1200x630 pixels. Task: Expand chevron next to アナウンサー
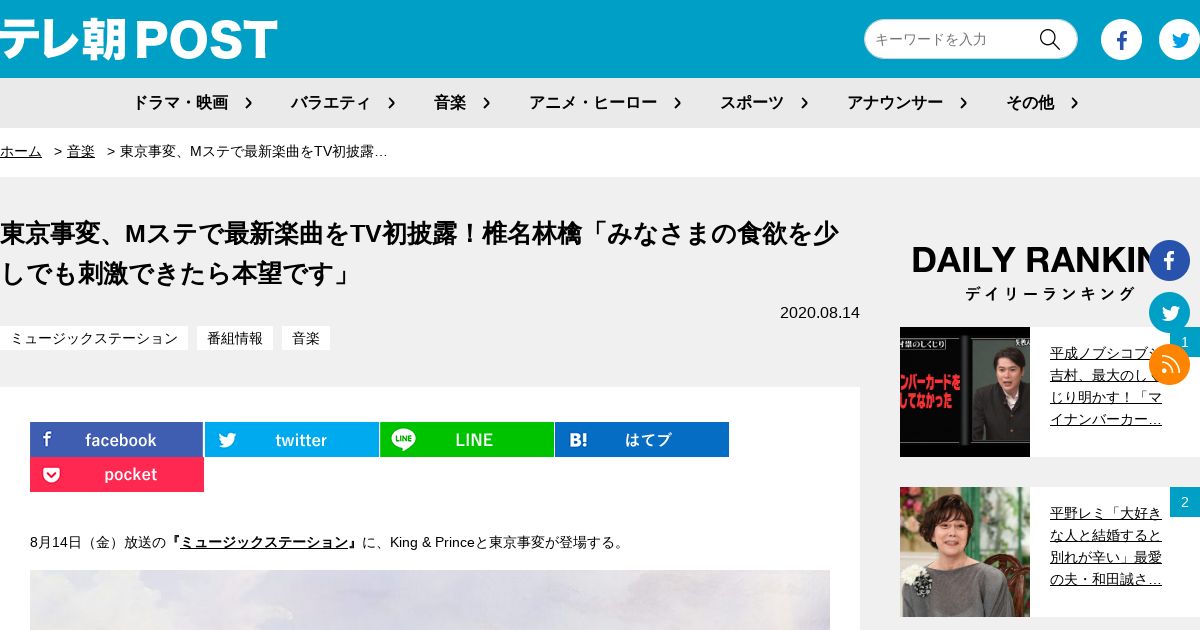[x=963, y=102]
